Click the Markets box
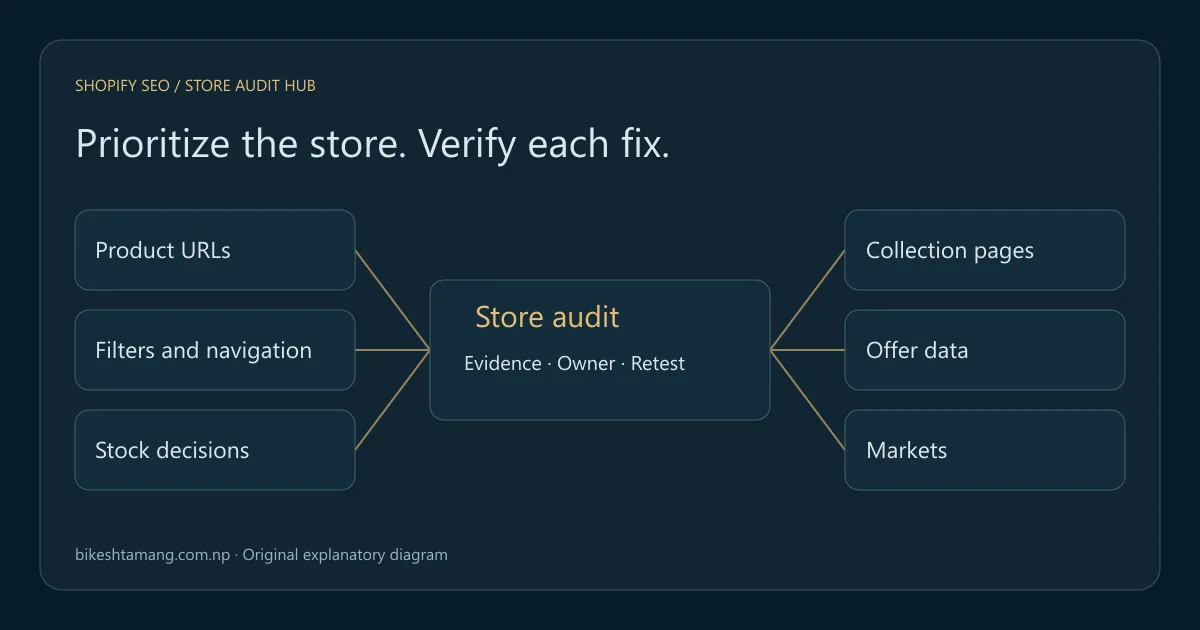 coord(985,450)
